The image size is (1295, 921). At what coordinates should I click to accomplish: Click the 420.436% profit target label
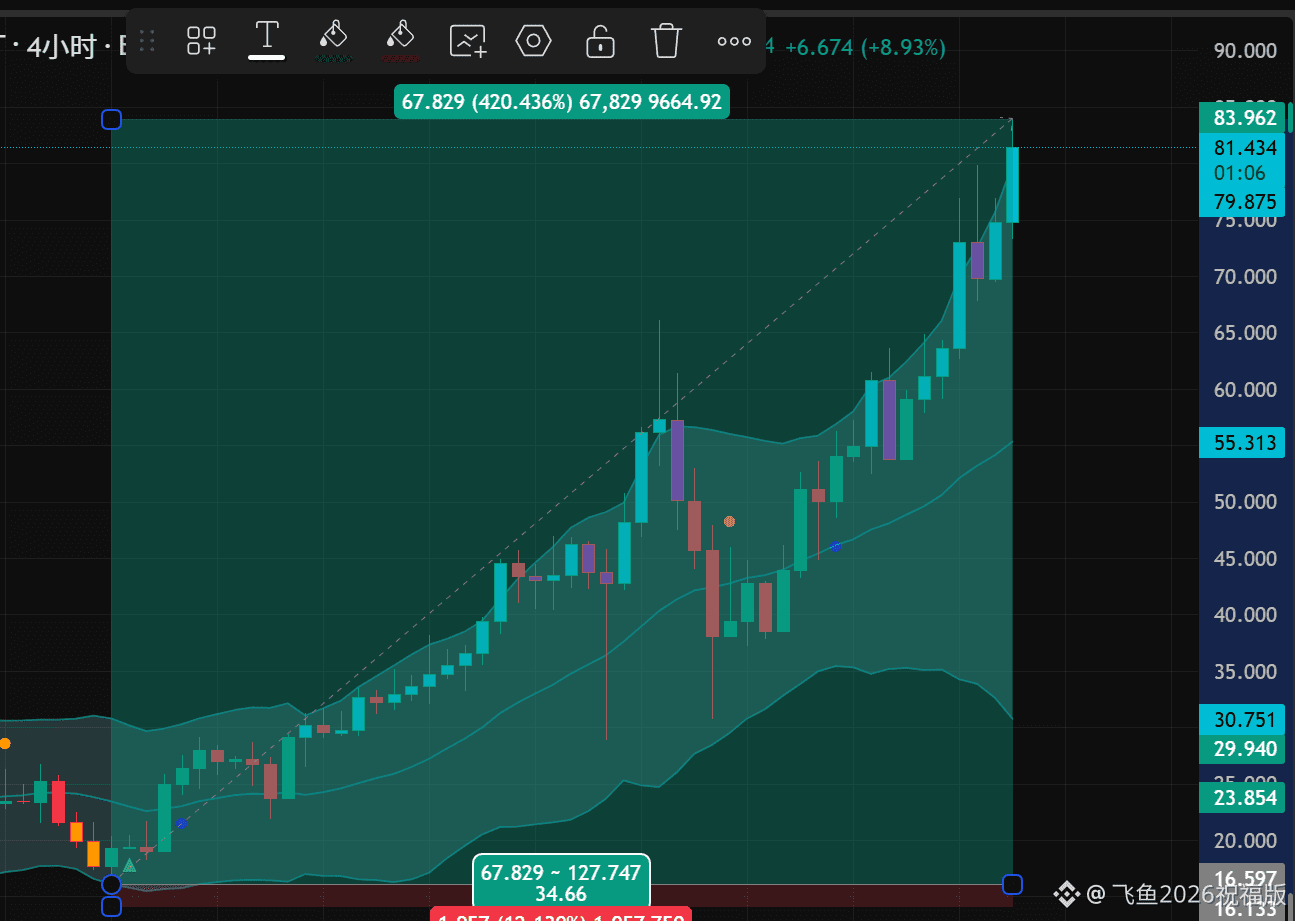pos(562,102)
